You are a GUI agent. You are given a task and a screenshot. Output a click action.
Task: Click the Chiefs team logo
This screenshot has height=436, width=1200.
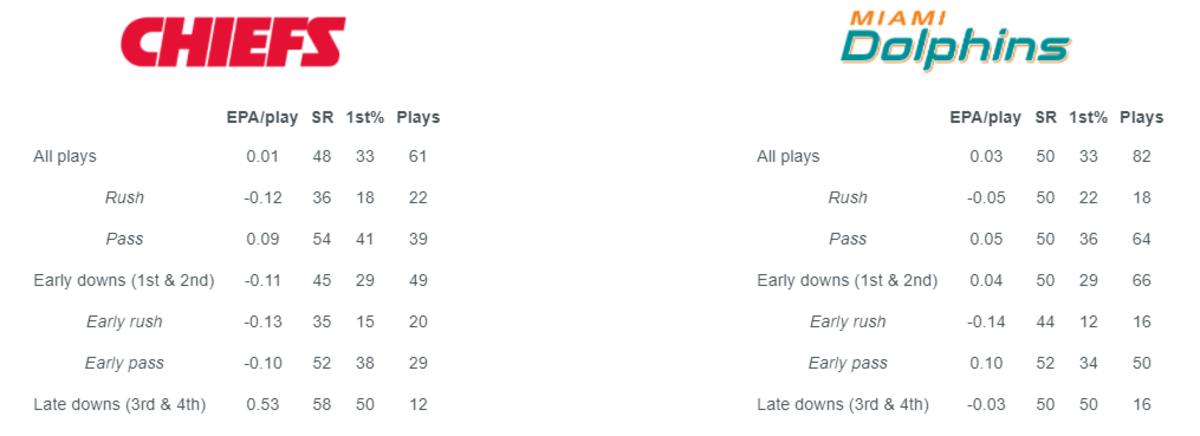232,44
